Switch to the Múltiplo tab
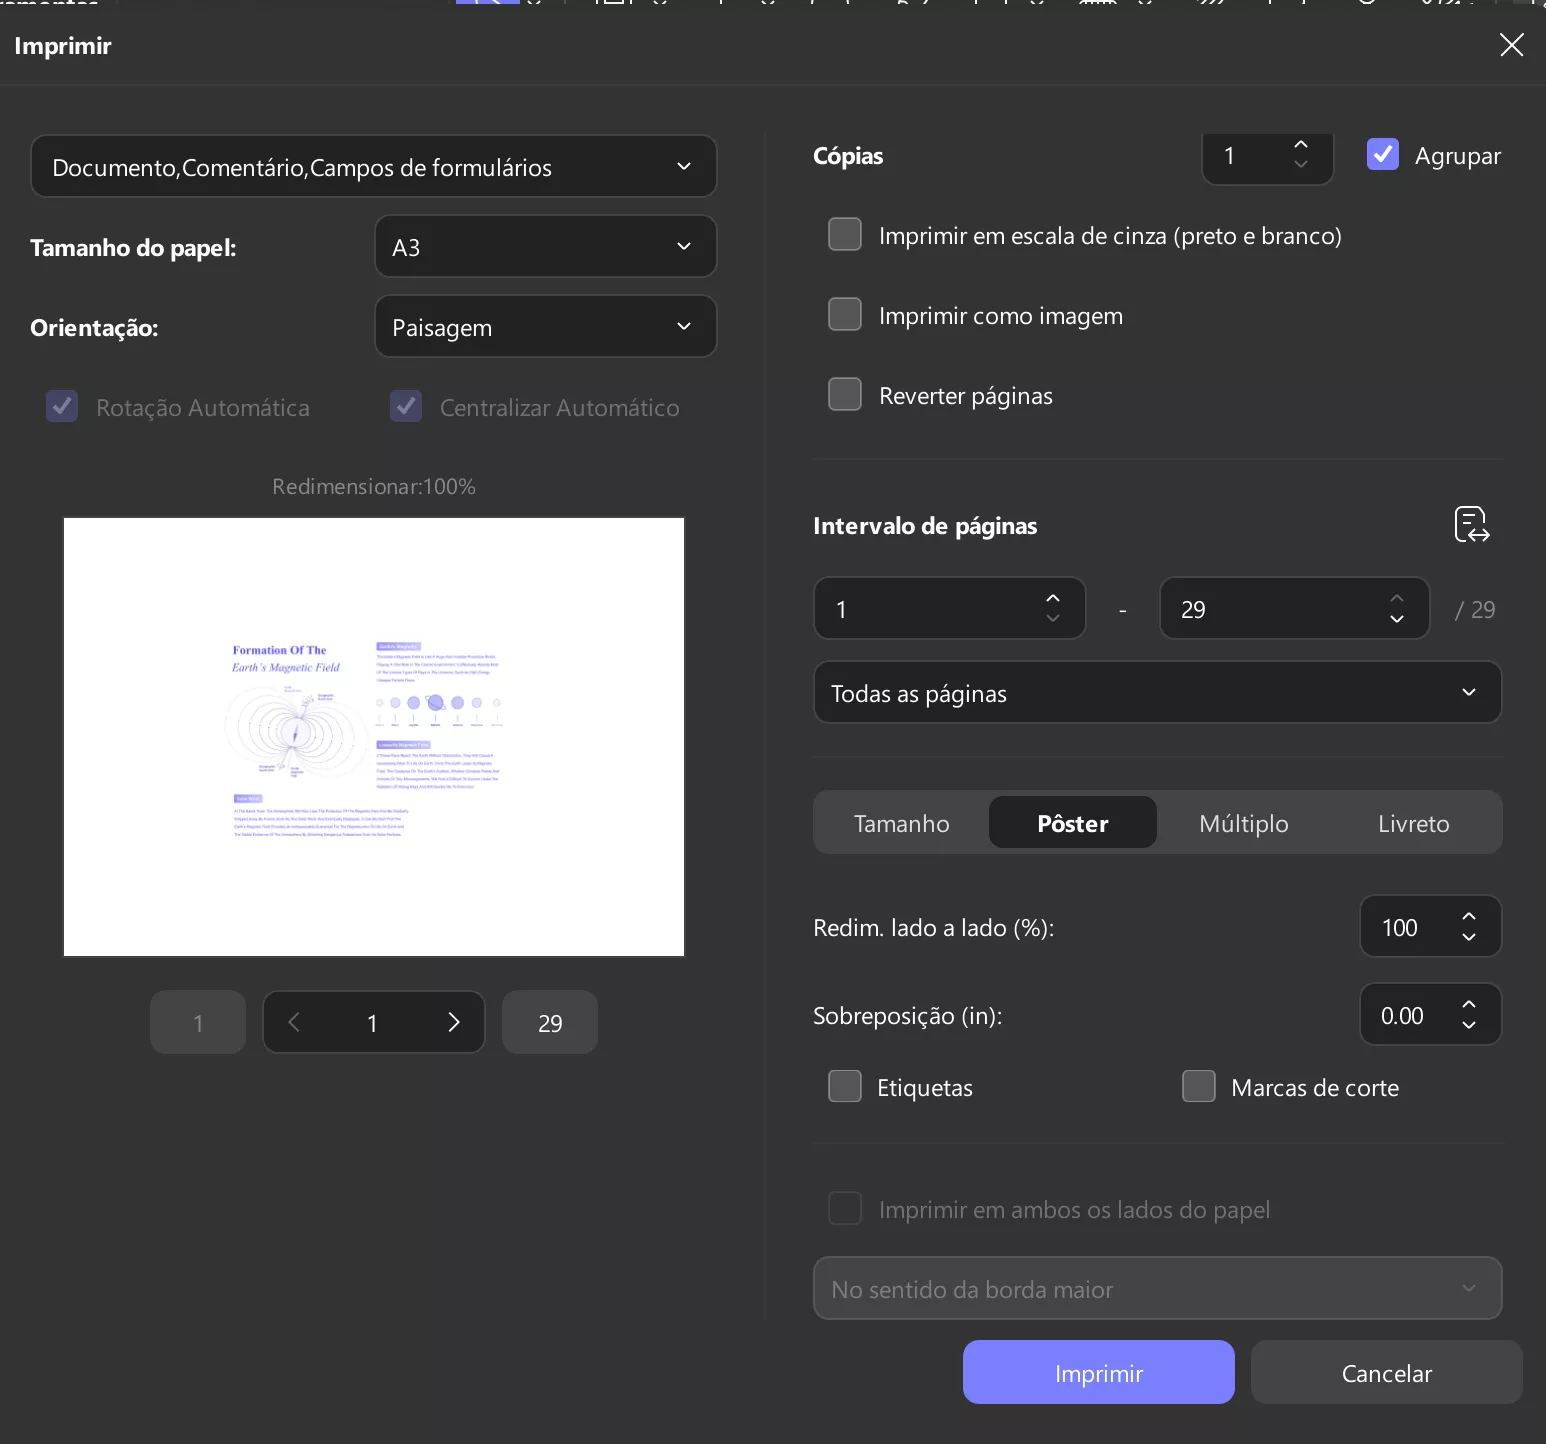The width and height of the screenshot is (1546, 1444). click(1243, 823)
